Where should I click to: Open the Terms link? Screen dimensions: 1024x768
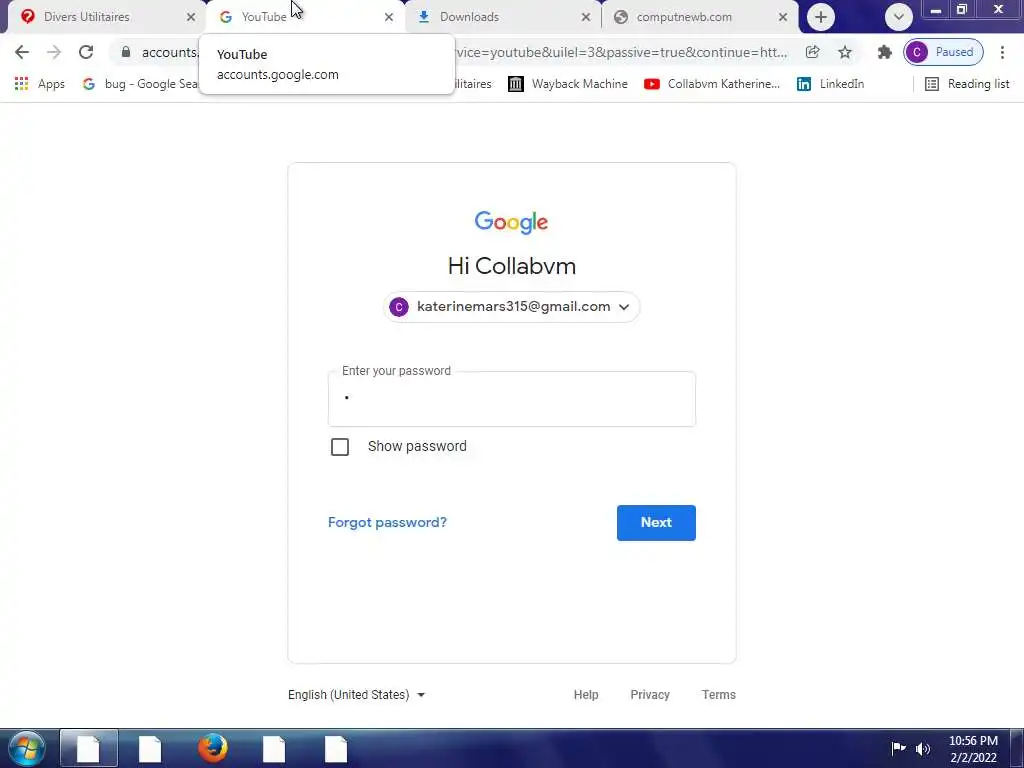tap(719, 695)
